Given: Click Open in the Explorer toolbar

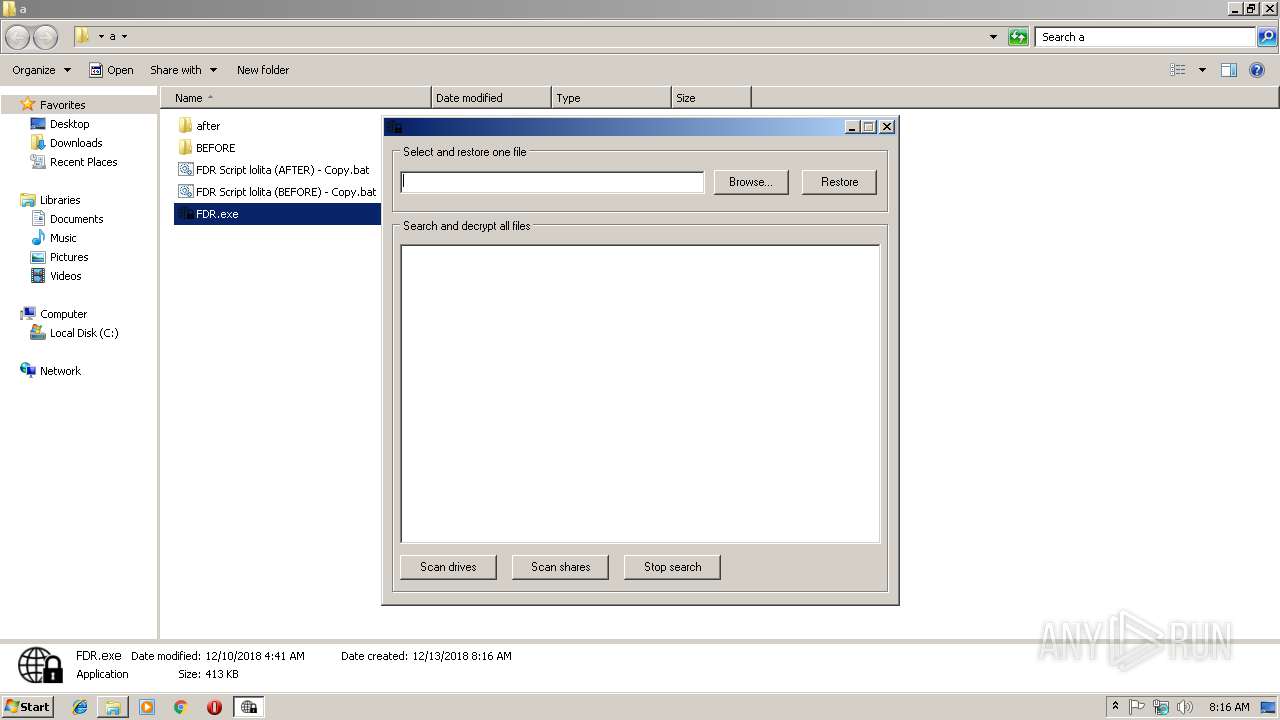Looking at the screenshot, I should [111, 70].
